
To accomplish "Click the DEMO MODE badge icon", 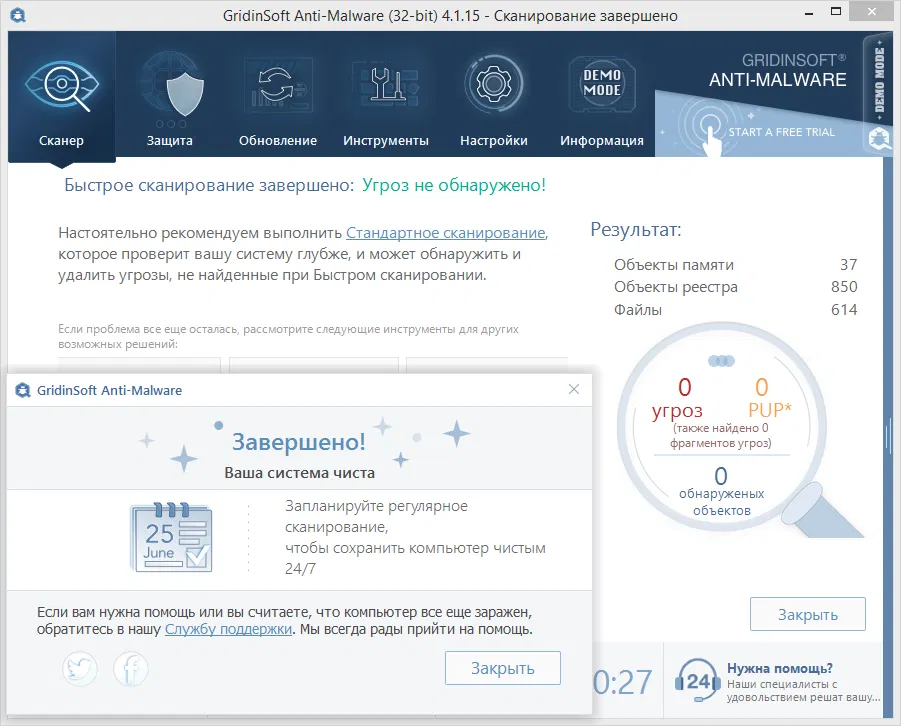I will point(602,84).
